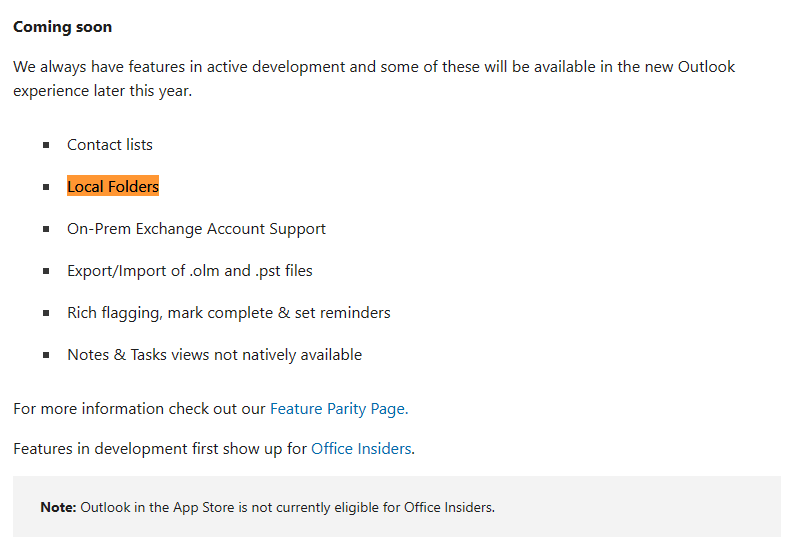The width and height of the screenshot is (795, 550).
Task: Click the Coming soon heading
Action: (62, 27)
